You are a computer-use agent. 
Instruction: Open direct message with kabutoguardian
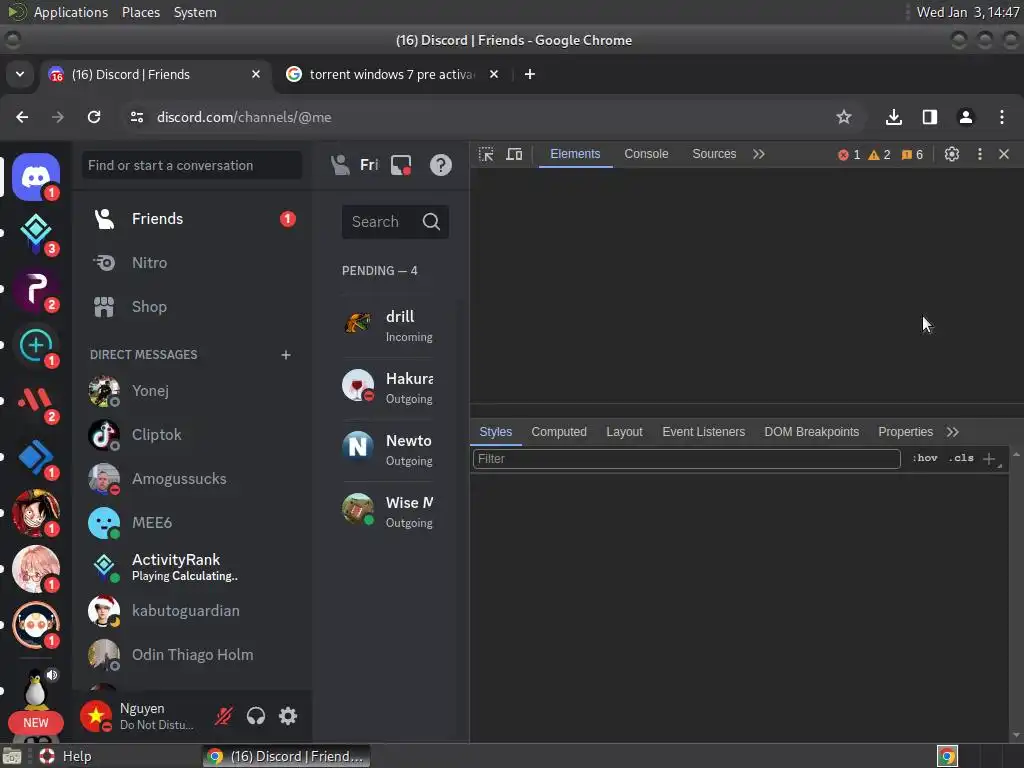pyautogui.click(x=193, y=611)
